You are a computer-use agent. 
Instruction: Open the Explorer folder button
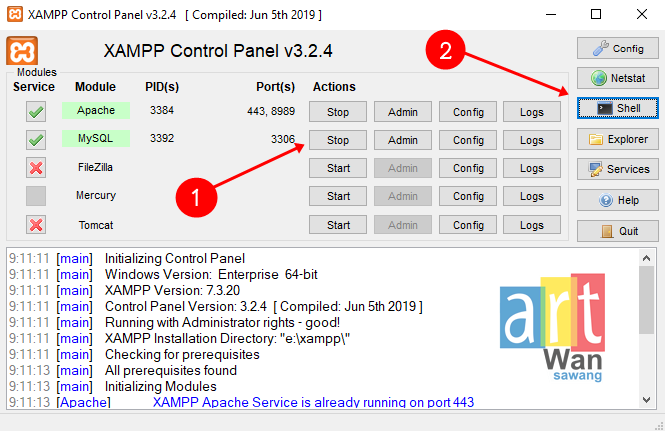click(618, 139)
